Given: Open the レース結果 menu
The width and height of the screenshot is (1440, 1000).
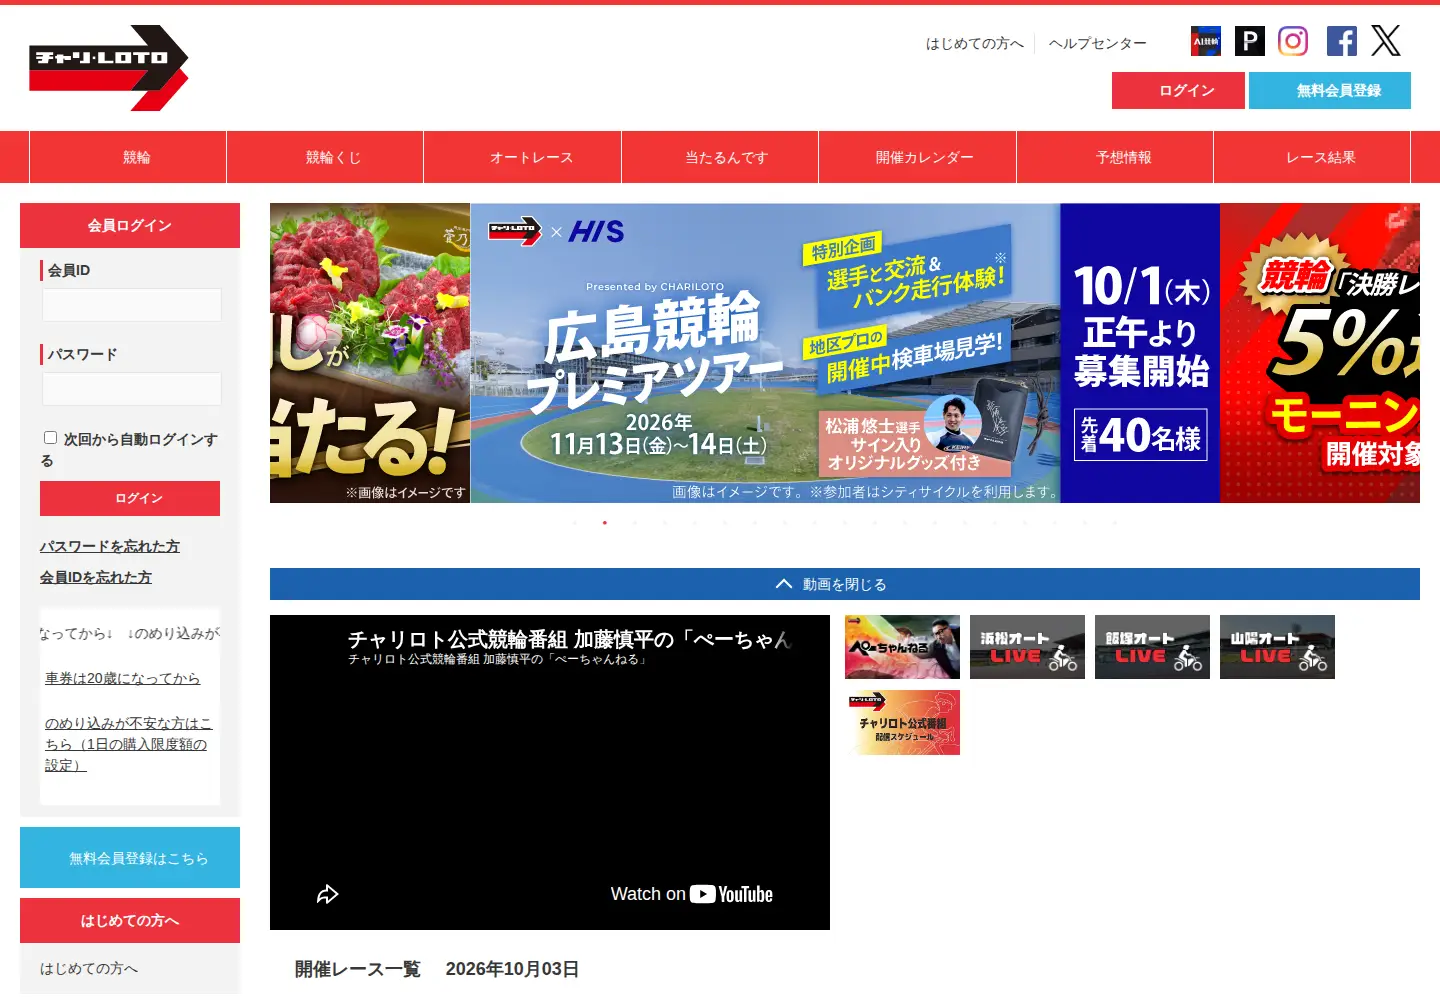Looking at the screenshot, I should [1312, 157].
